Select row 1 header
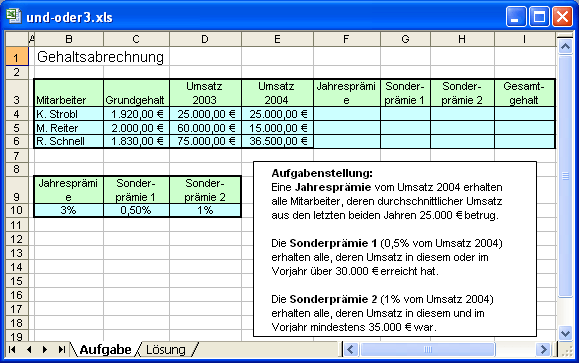579x363 pixels. 17,57
